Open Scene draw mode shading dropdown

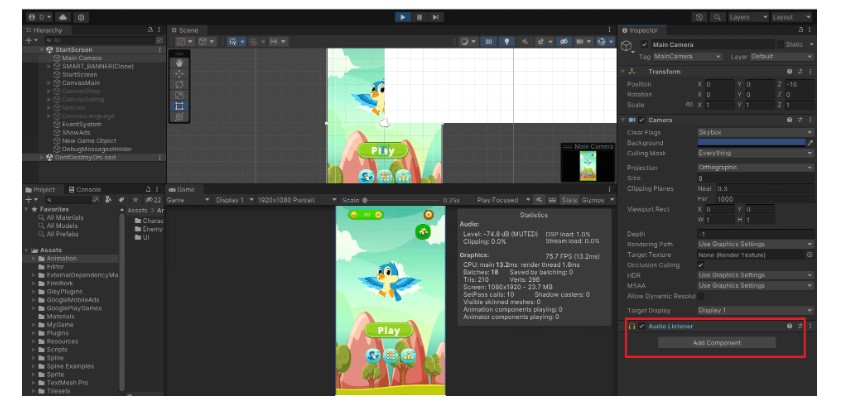tap(467, 42)
